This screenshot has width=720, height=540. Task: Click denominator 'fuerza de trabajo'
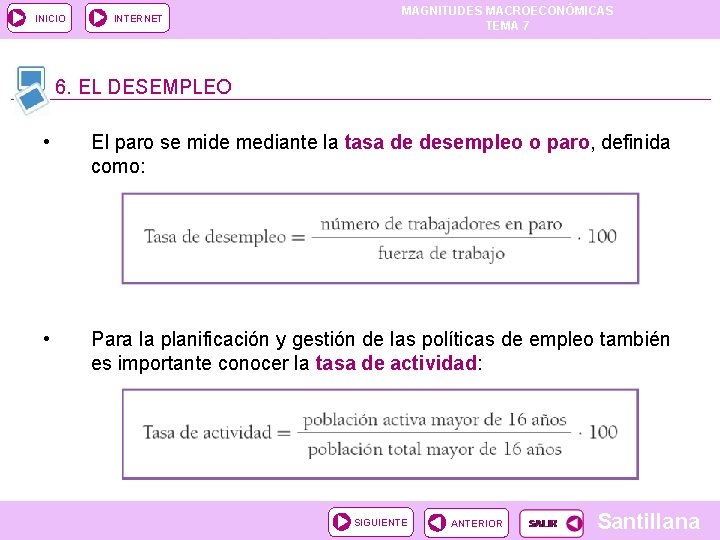click(441, 254)
